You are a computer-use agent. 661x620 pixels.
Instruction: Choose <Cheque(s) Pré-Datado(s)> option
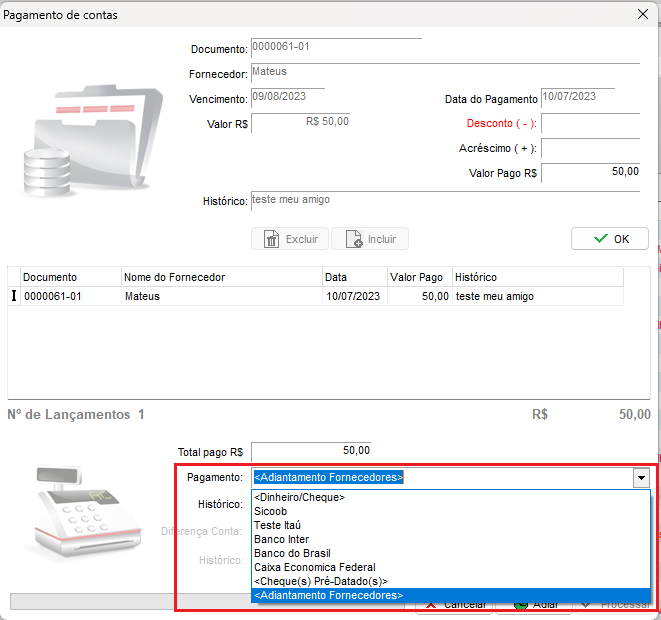tap(320, 581)
